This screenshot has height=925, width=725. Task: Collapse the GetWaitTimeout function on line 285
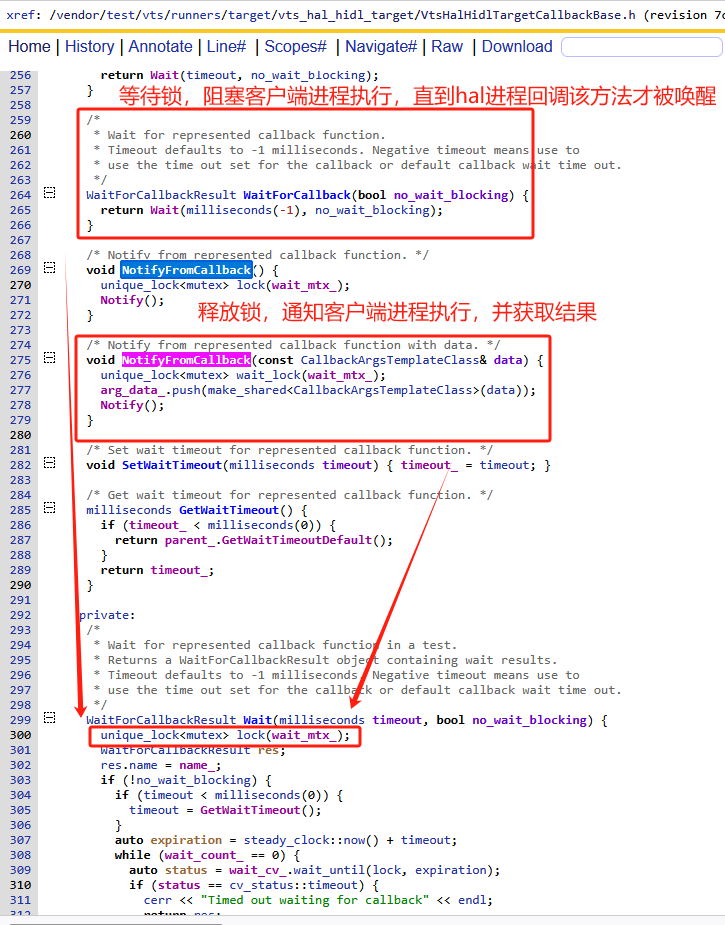[x=50, y=508]
